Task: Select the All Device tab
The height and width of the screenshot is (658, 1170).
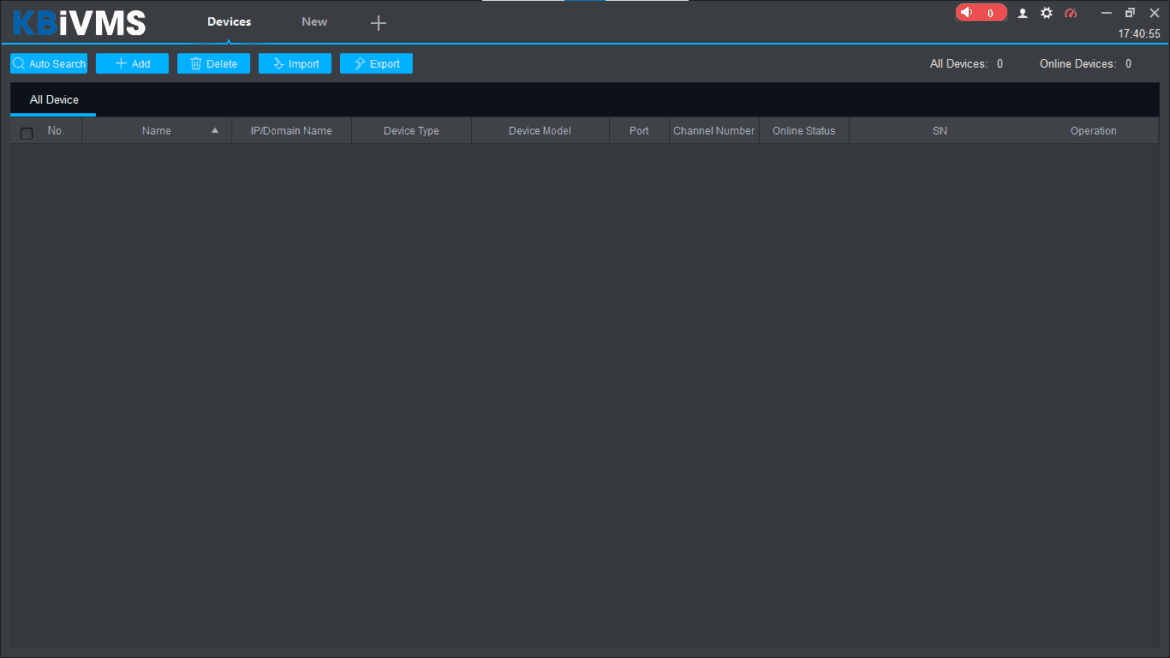Action: 54,99
